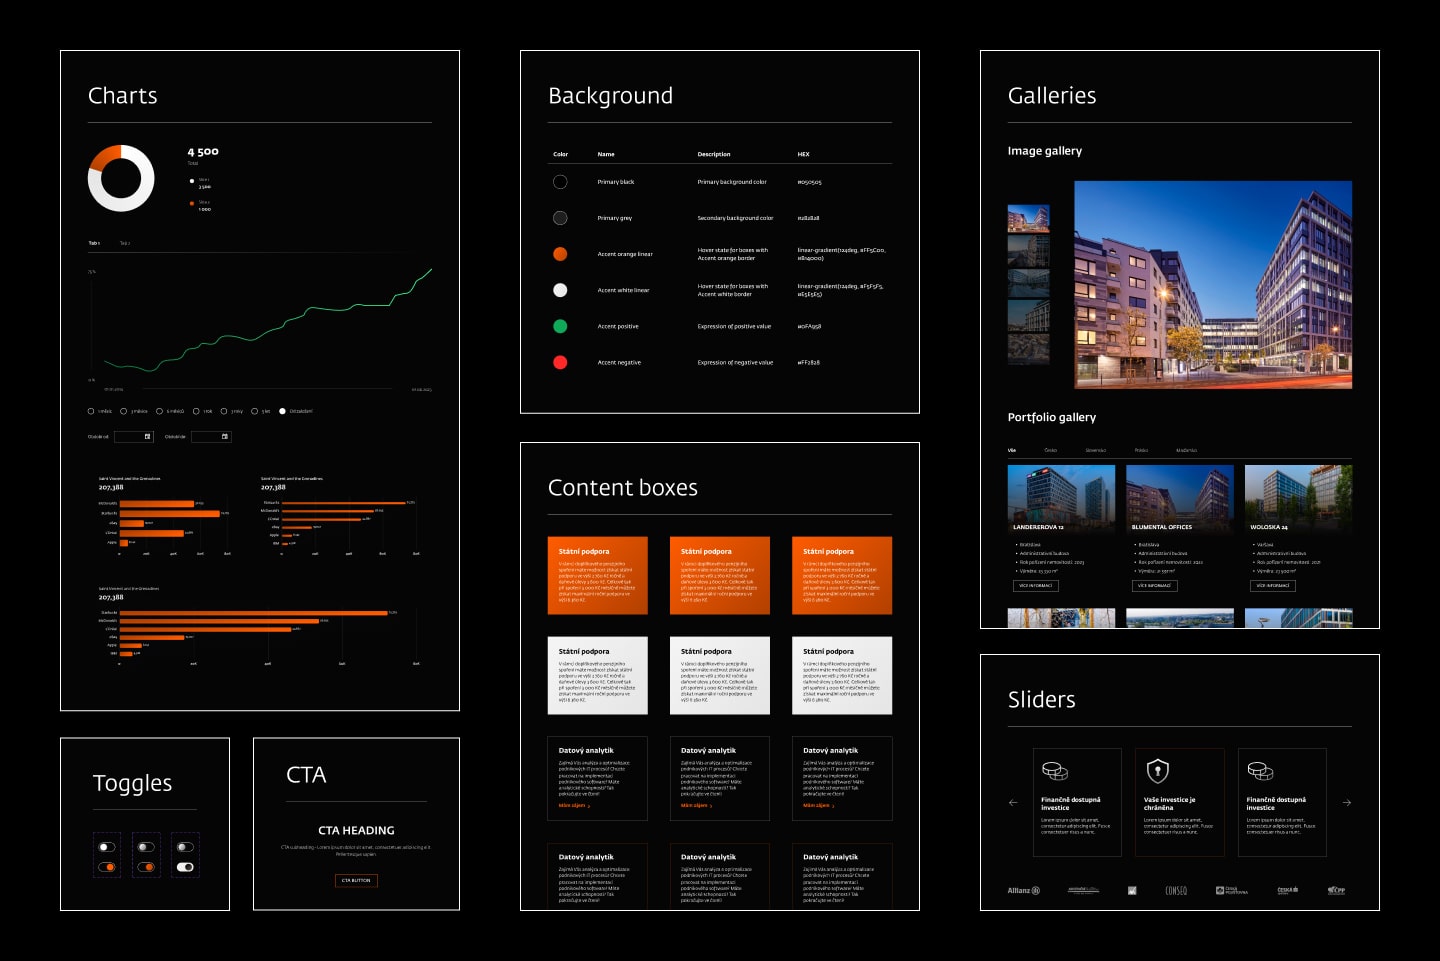This screenshot has height=961, width=1440.
Task: Switch off the orange toggle in first column
Action: [107, 867]
